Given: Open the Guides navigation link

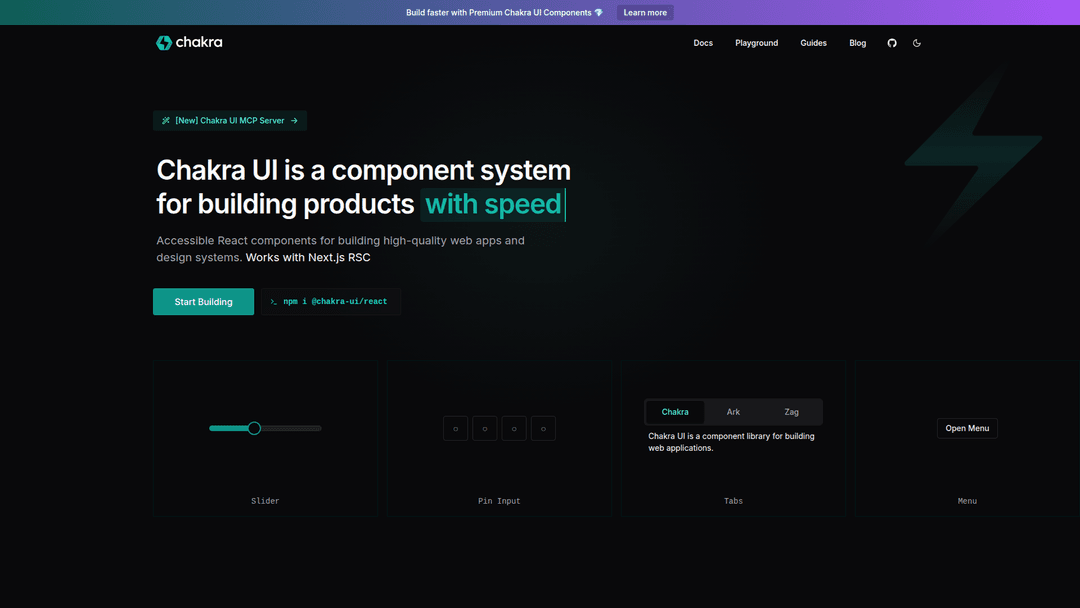Looking at the screenshot, I should pyautogui.click(x=813, y=43).
